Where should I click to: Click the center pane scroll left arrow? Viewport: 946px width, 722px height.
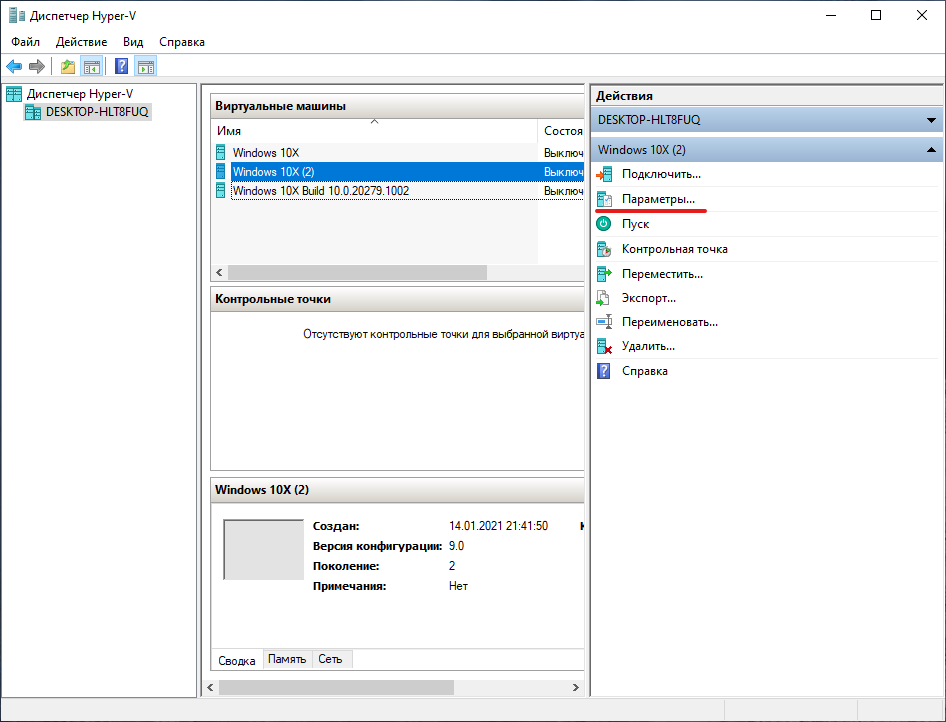[211, 688]
